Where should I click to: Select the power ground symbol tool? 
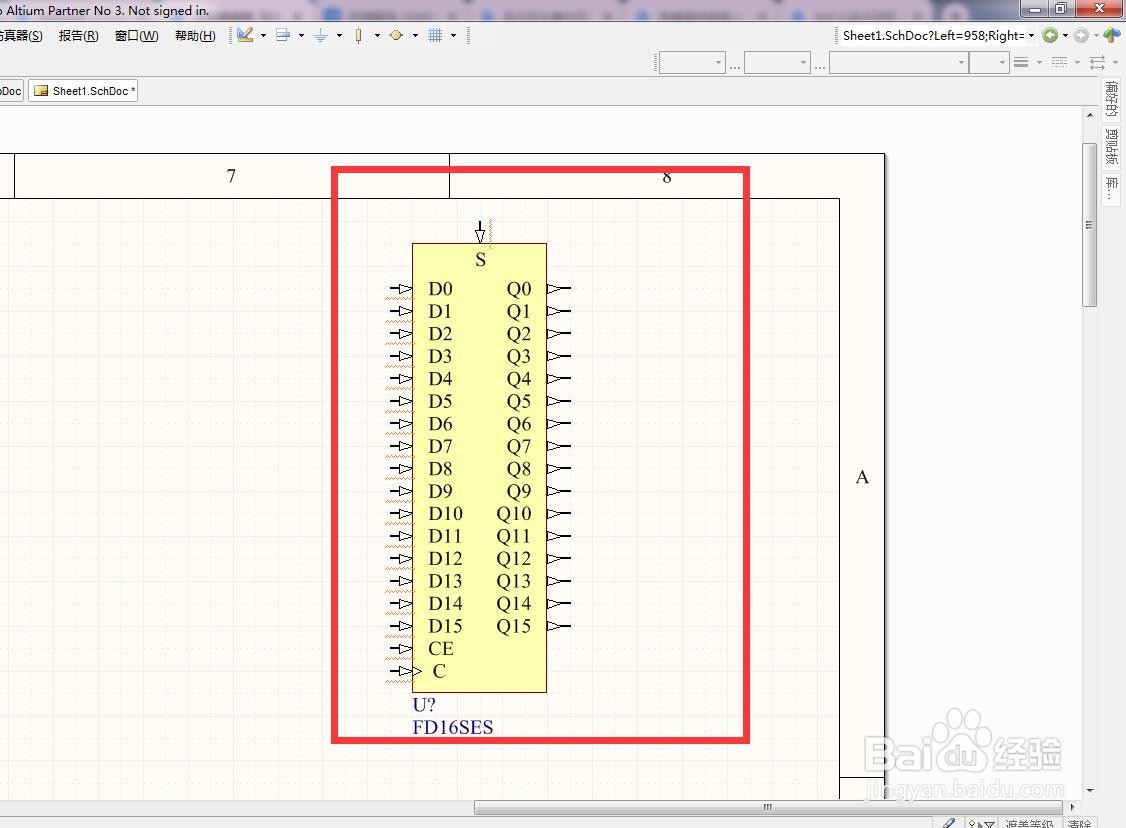[x=321, y=34]
